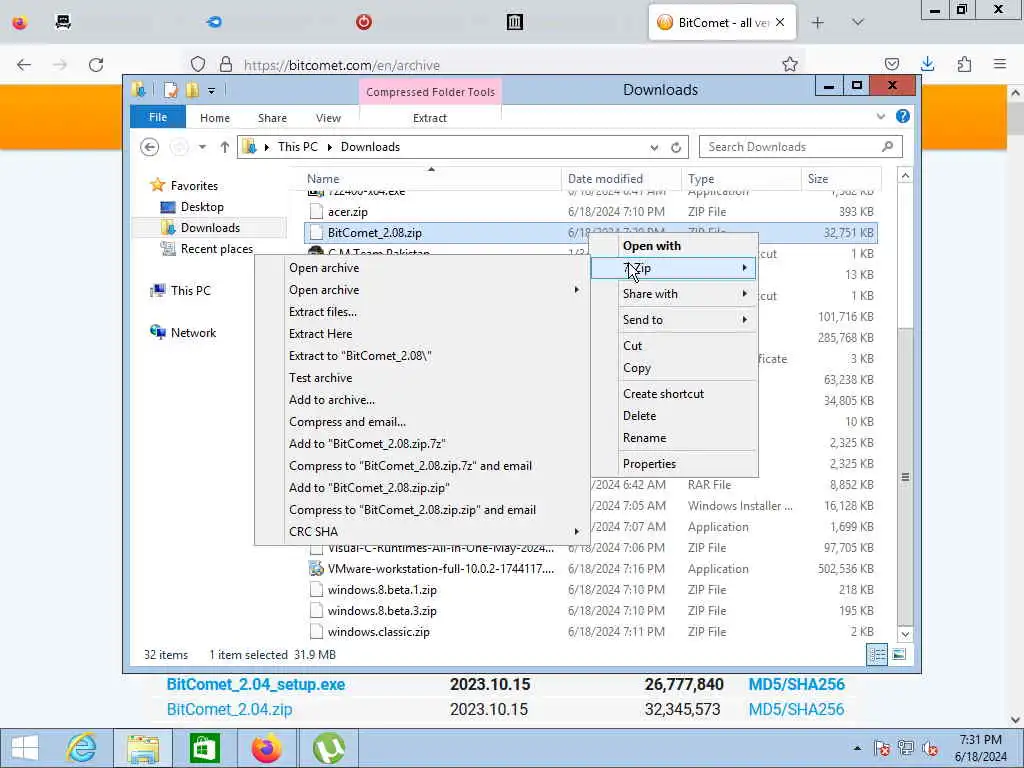Open Explorer Help with the question mark

point(903,116)
